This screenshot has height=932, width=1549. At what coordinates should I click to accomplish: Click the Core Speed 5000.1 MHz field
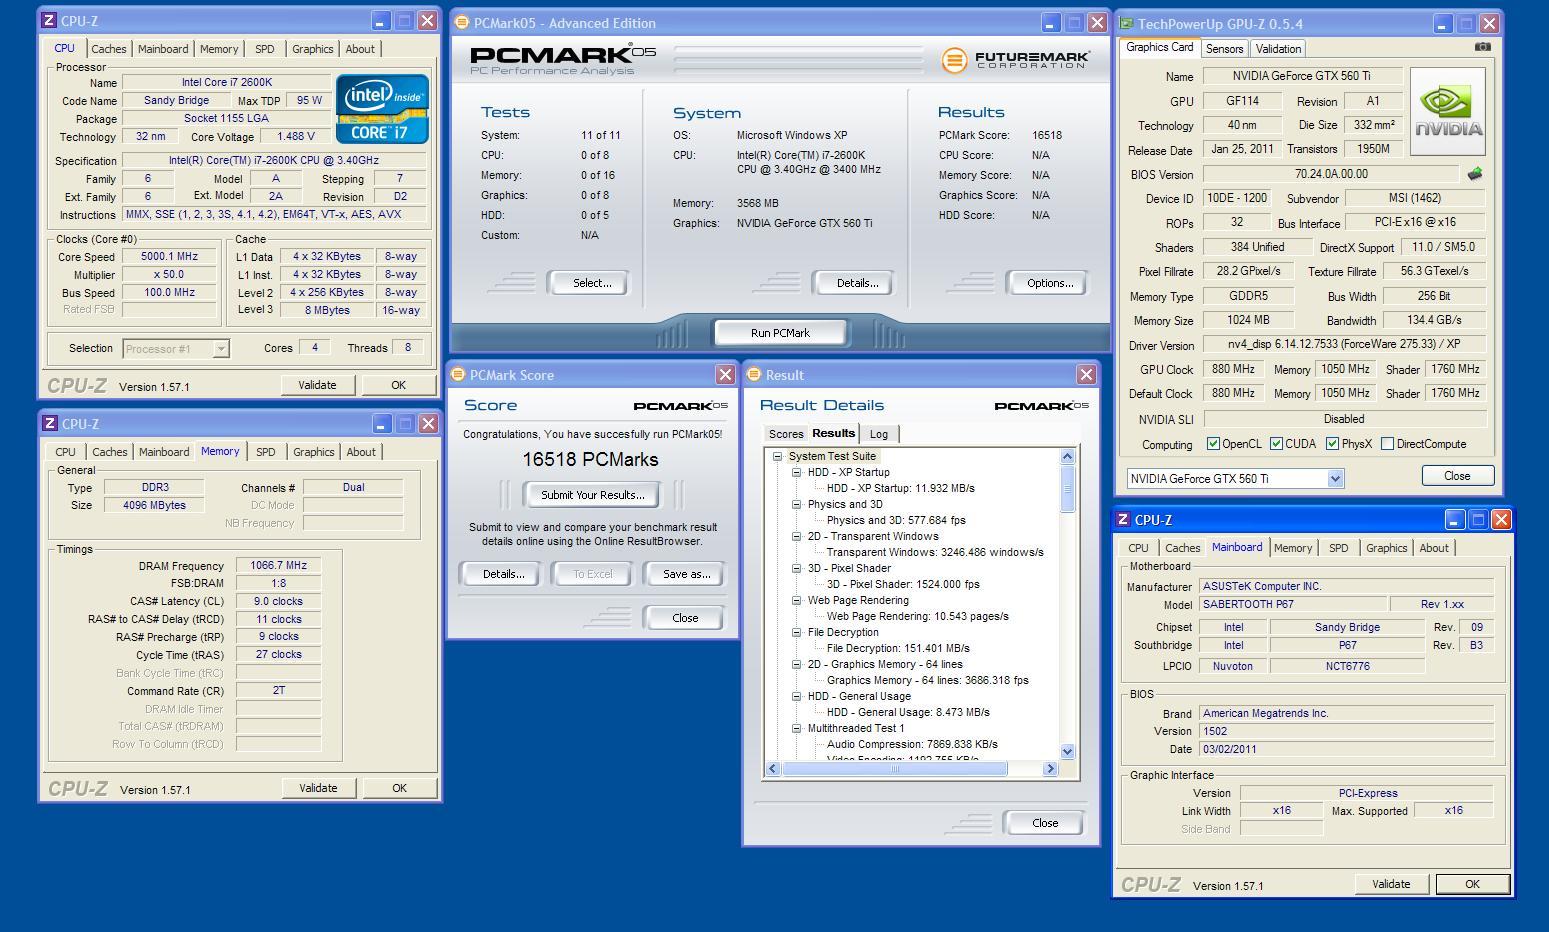pos(169,257)
